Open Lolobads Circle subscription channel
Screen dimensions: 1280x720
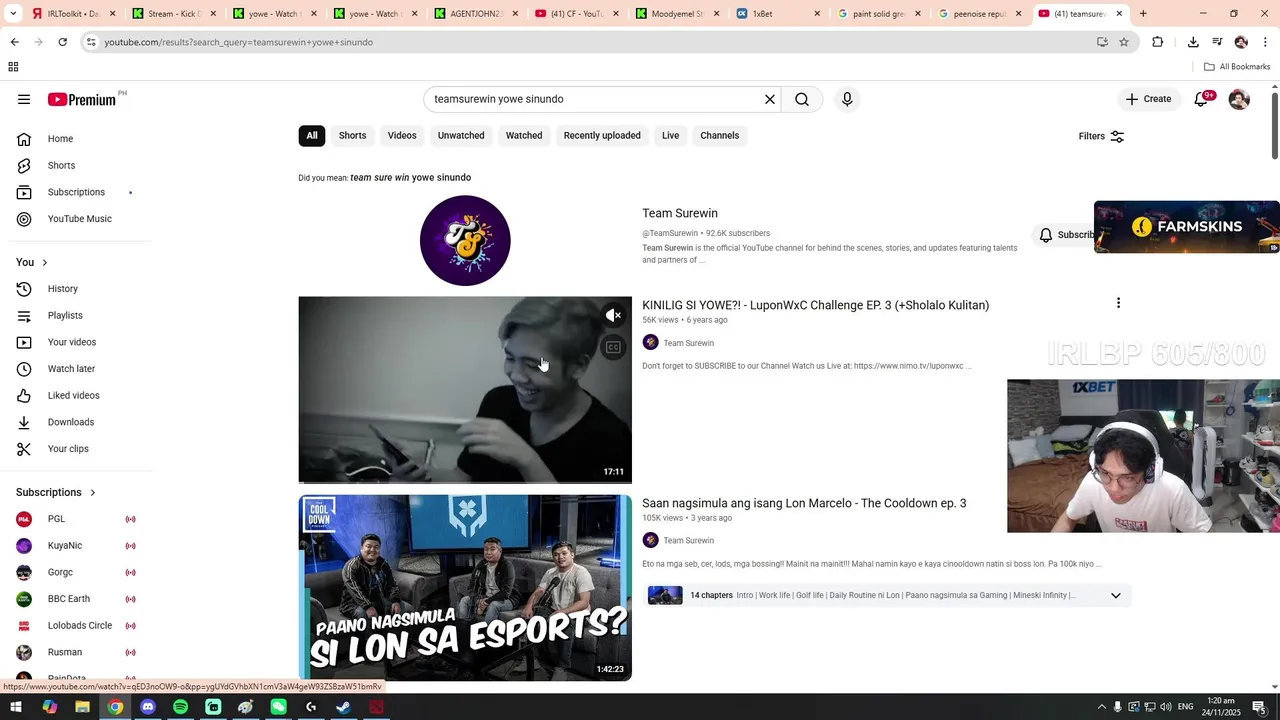point(80,626)
